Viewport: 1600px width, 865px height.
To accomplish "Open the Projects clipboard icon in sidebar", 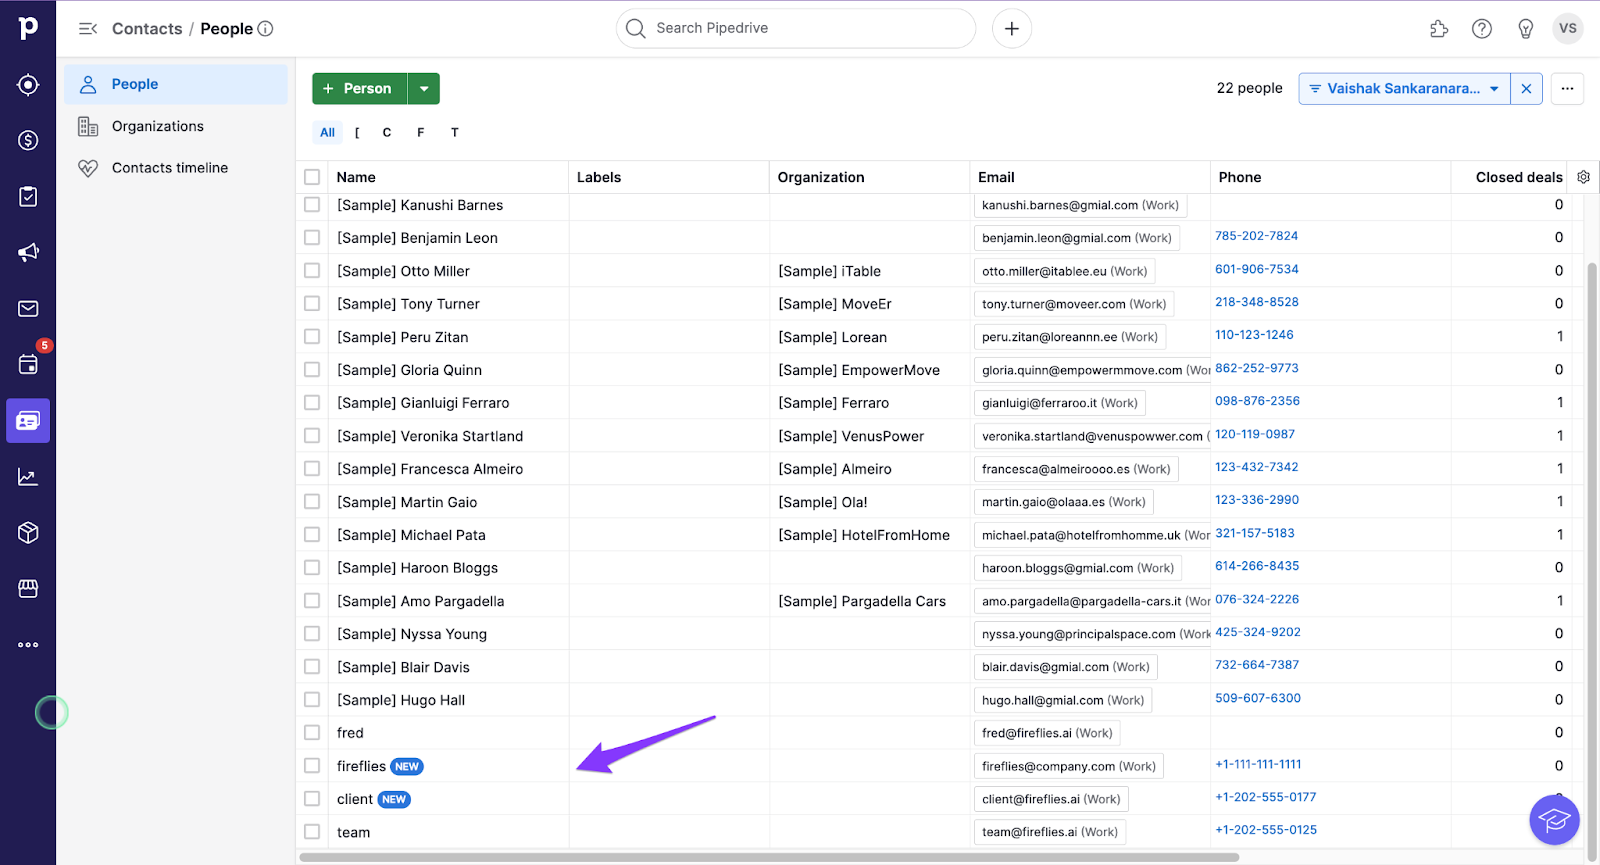I will click(28, 197).
